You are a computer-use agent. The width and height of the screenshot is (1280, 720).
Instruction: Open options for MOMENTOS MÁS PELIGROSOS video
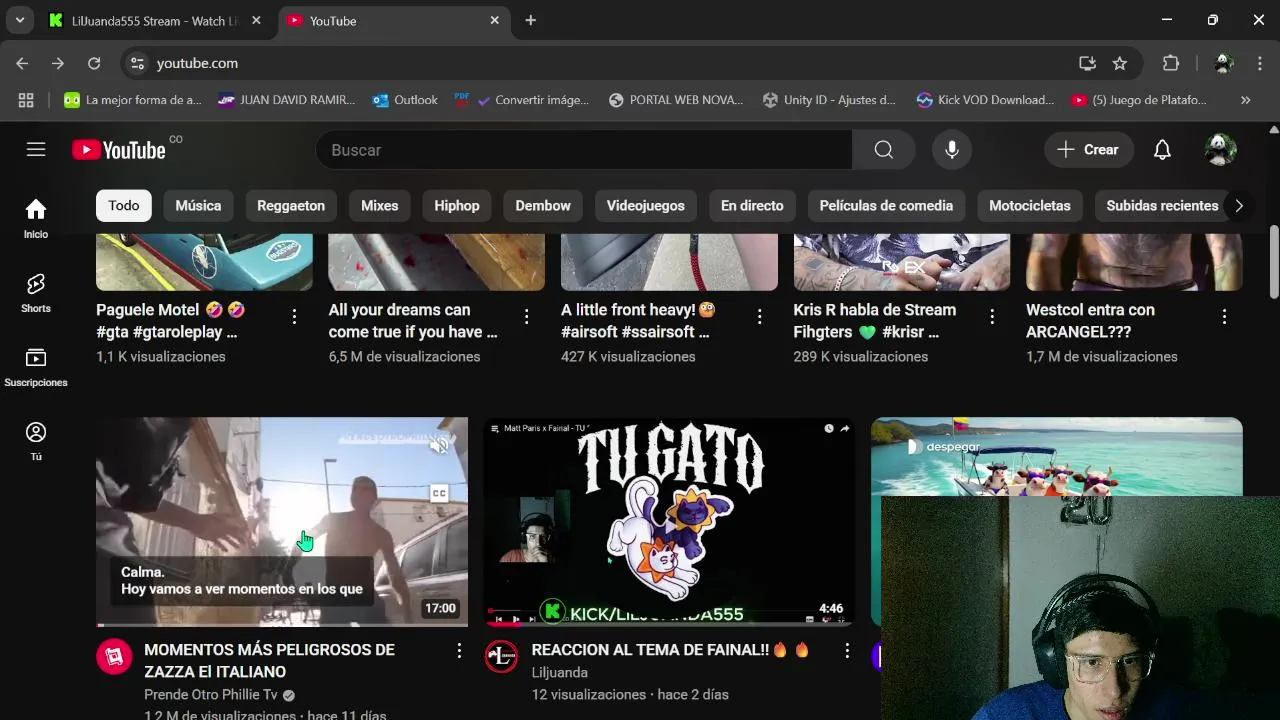pos(459,651)
